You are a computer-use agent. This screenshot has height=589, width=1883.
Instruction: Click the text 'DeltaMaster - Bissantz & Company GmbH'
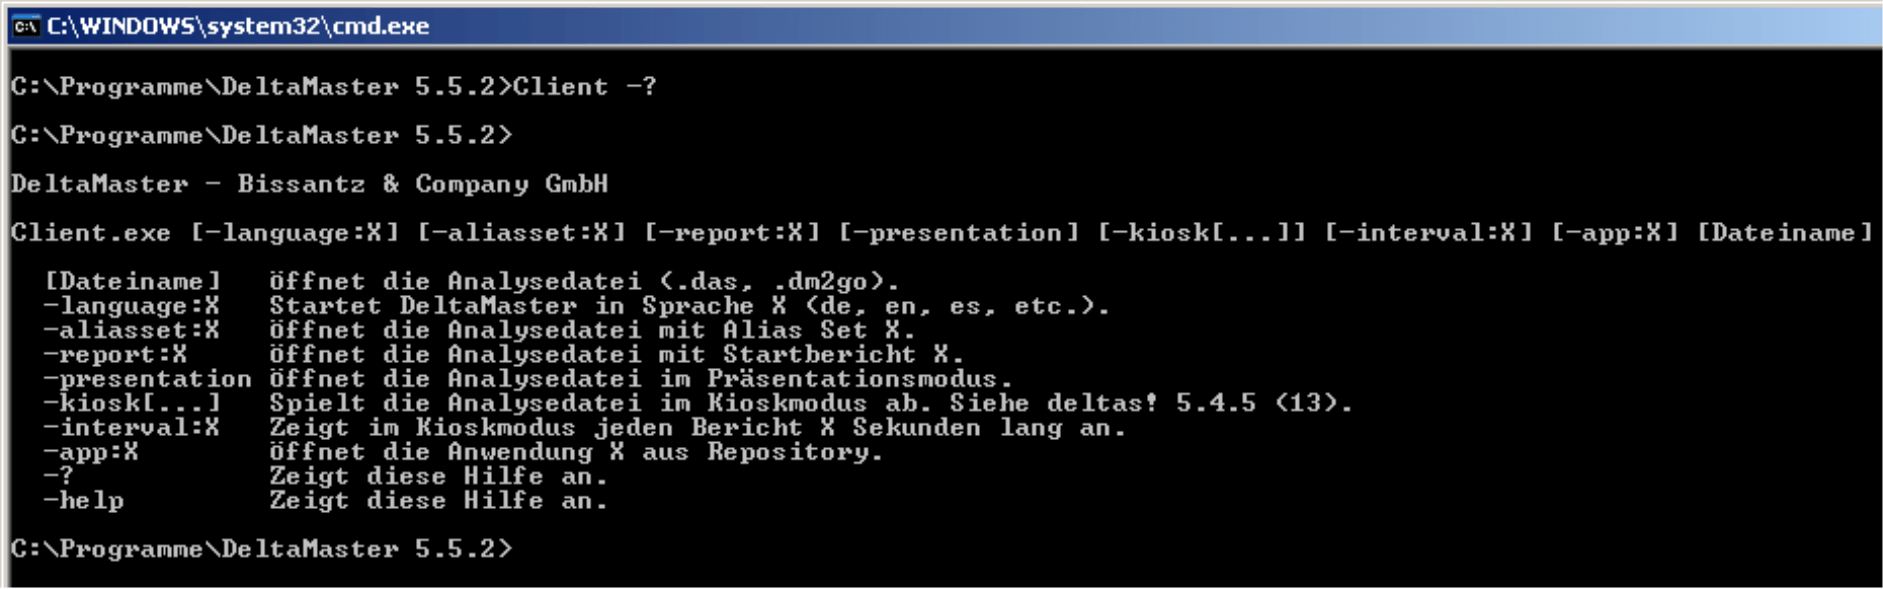(309, 185)
